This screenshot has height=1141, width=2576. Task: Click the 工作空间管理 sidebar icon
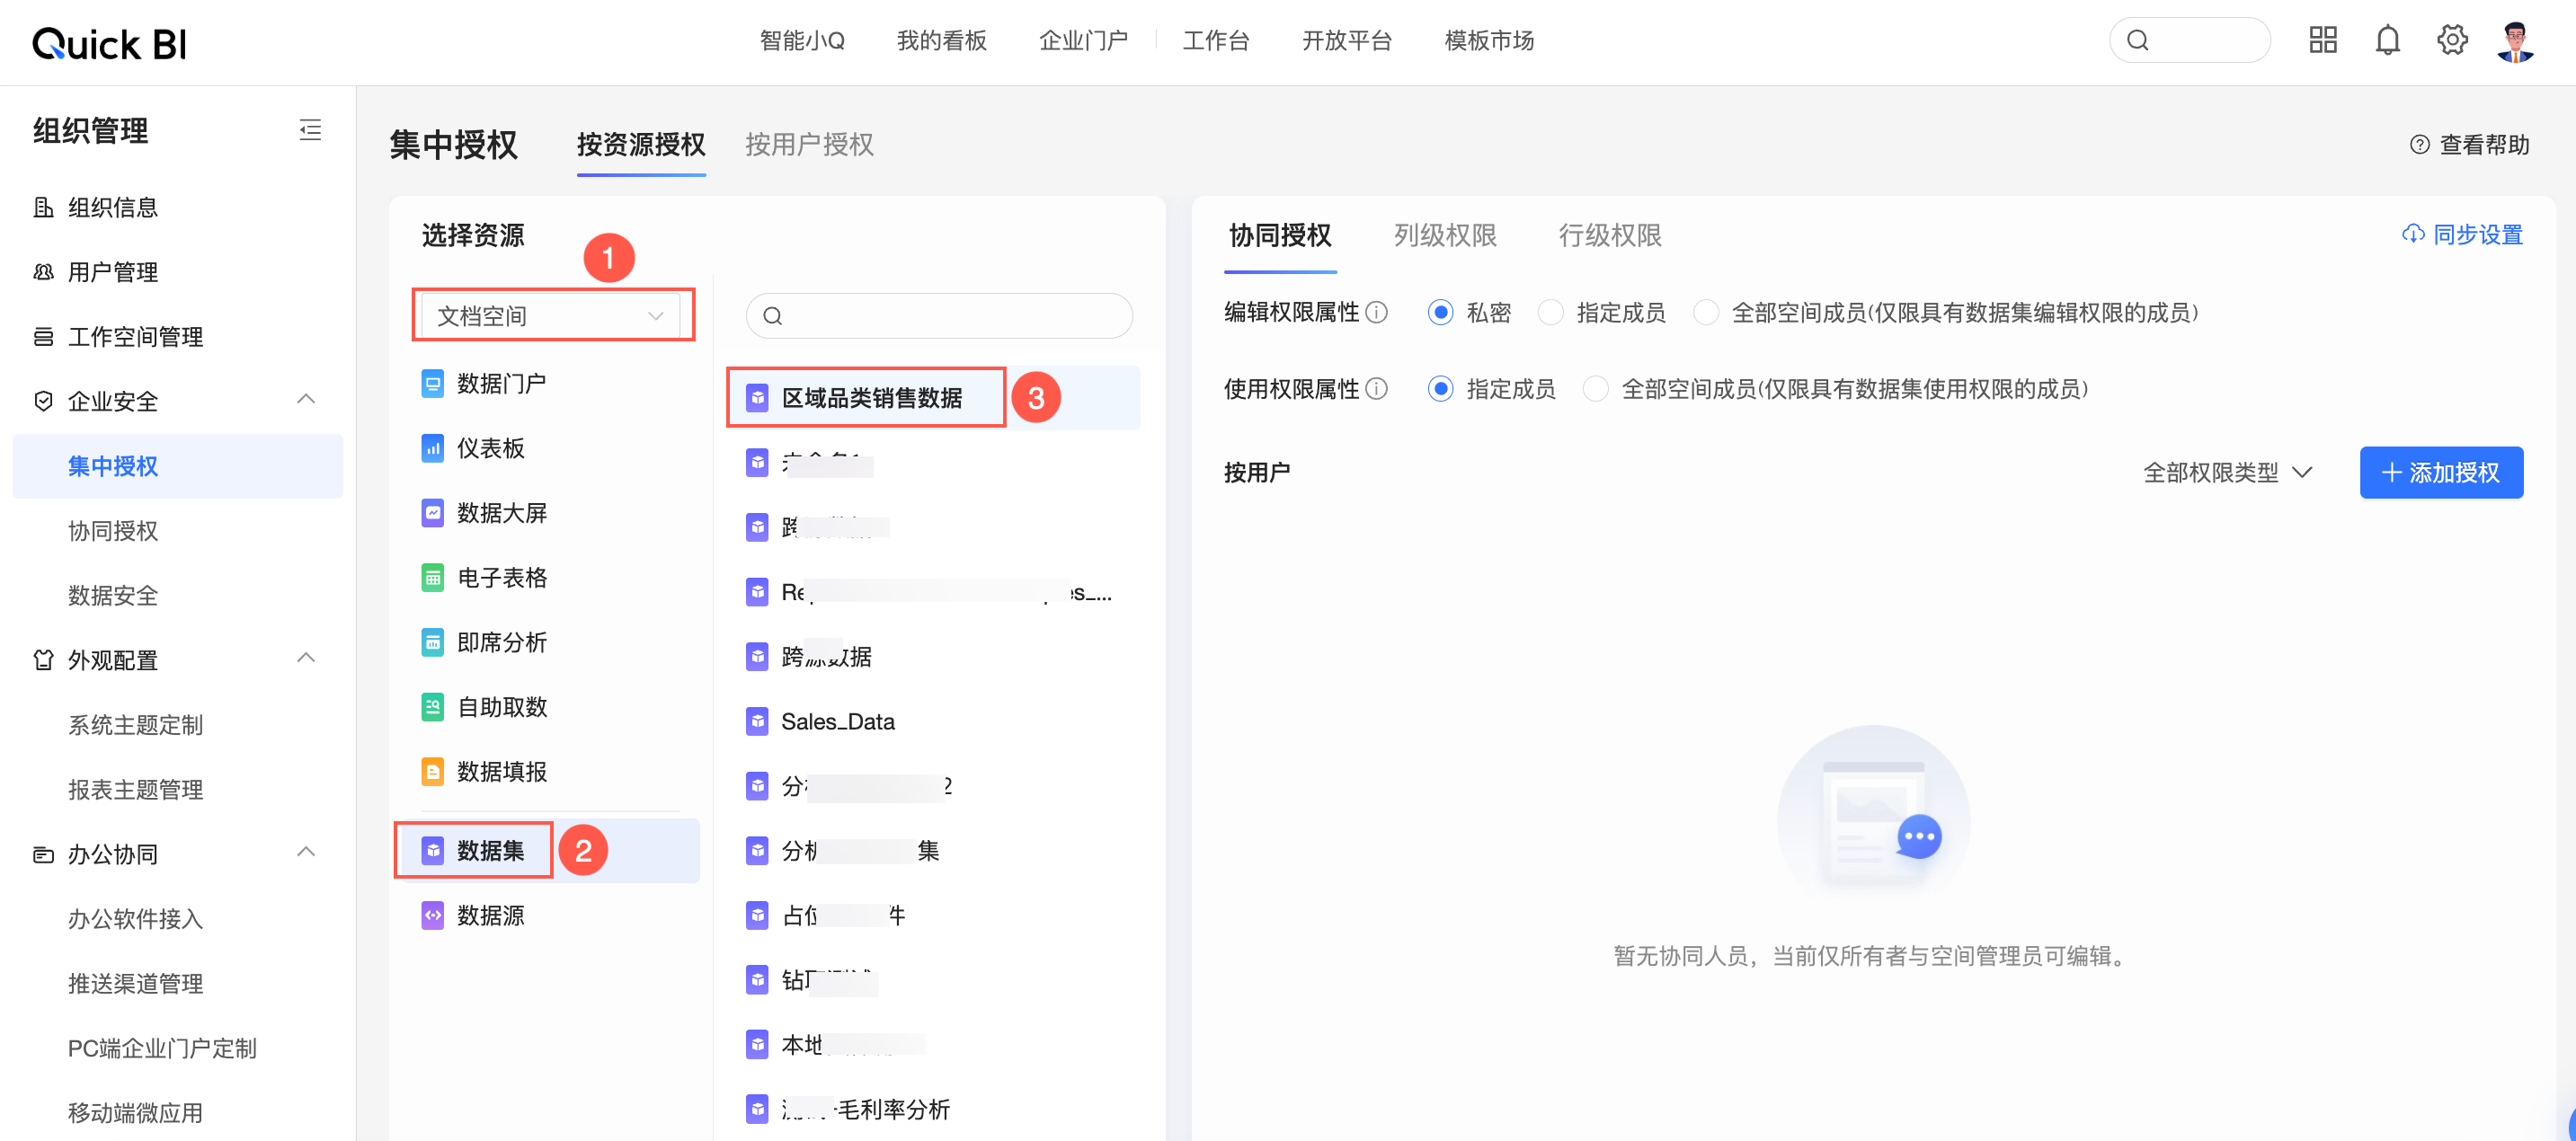click(x=43, y=337)
